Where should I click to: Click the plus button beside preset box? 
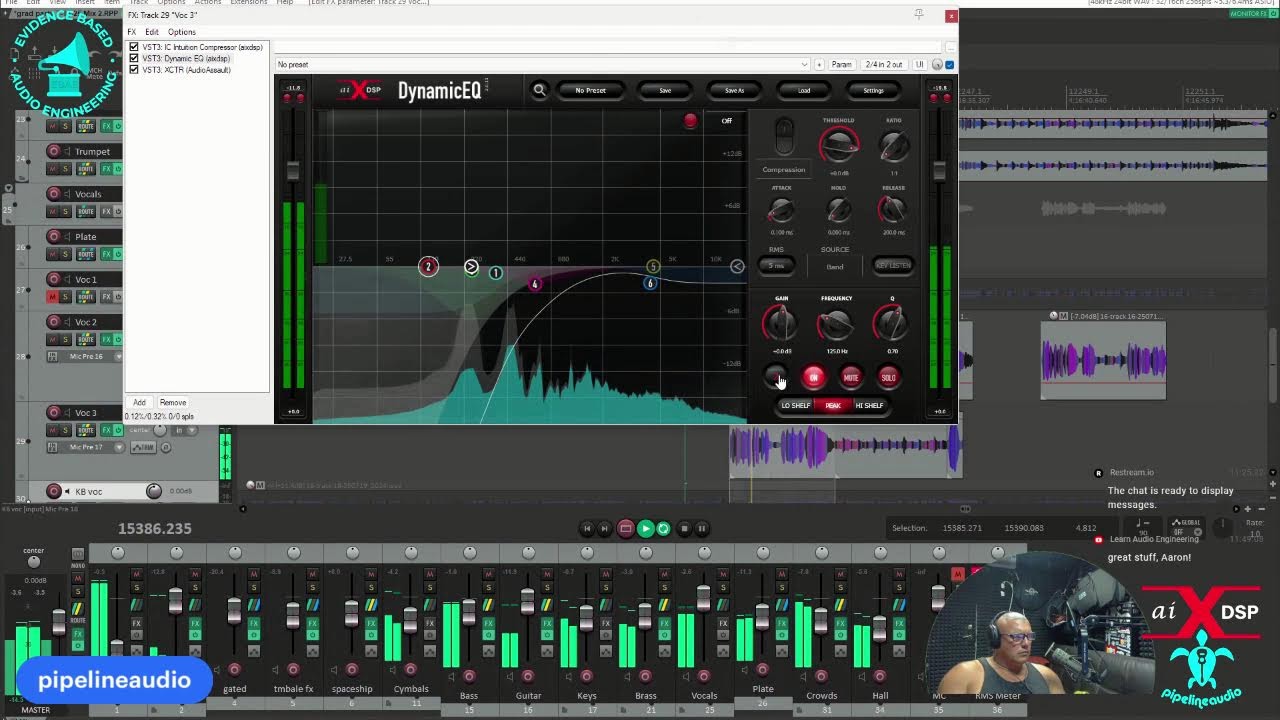pyautogui.click(x=819, y=64)
